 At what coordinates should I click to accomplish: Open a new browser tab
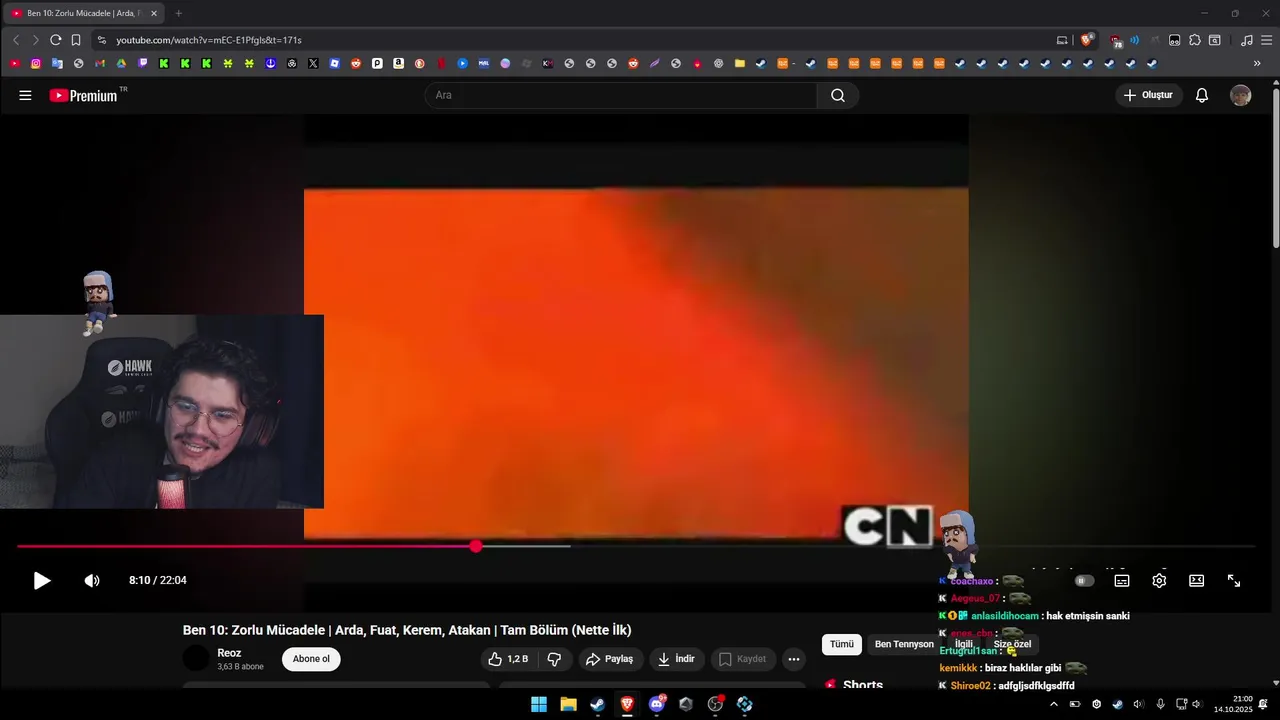click(x=179, y=13)
